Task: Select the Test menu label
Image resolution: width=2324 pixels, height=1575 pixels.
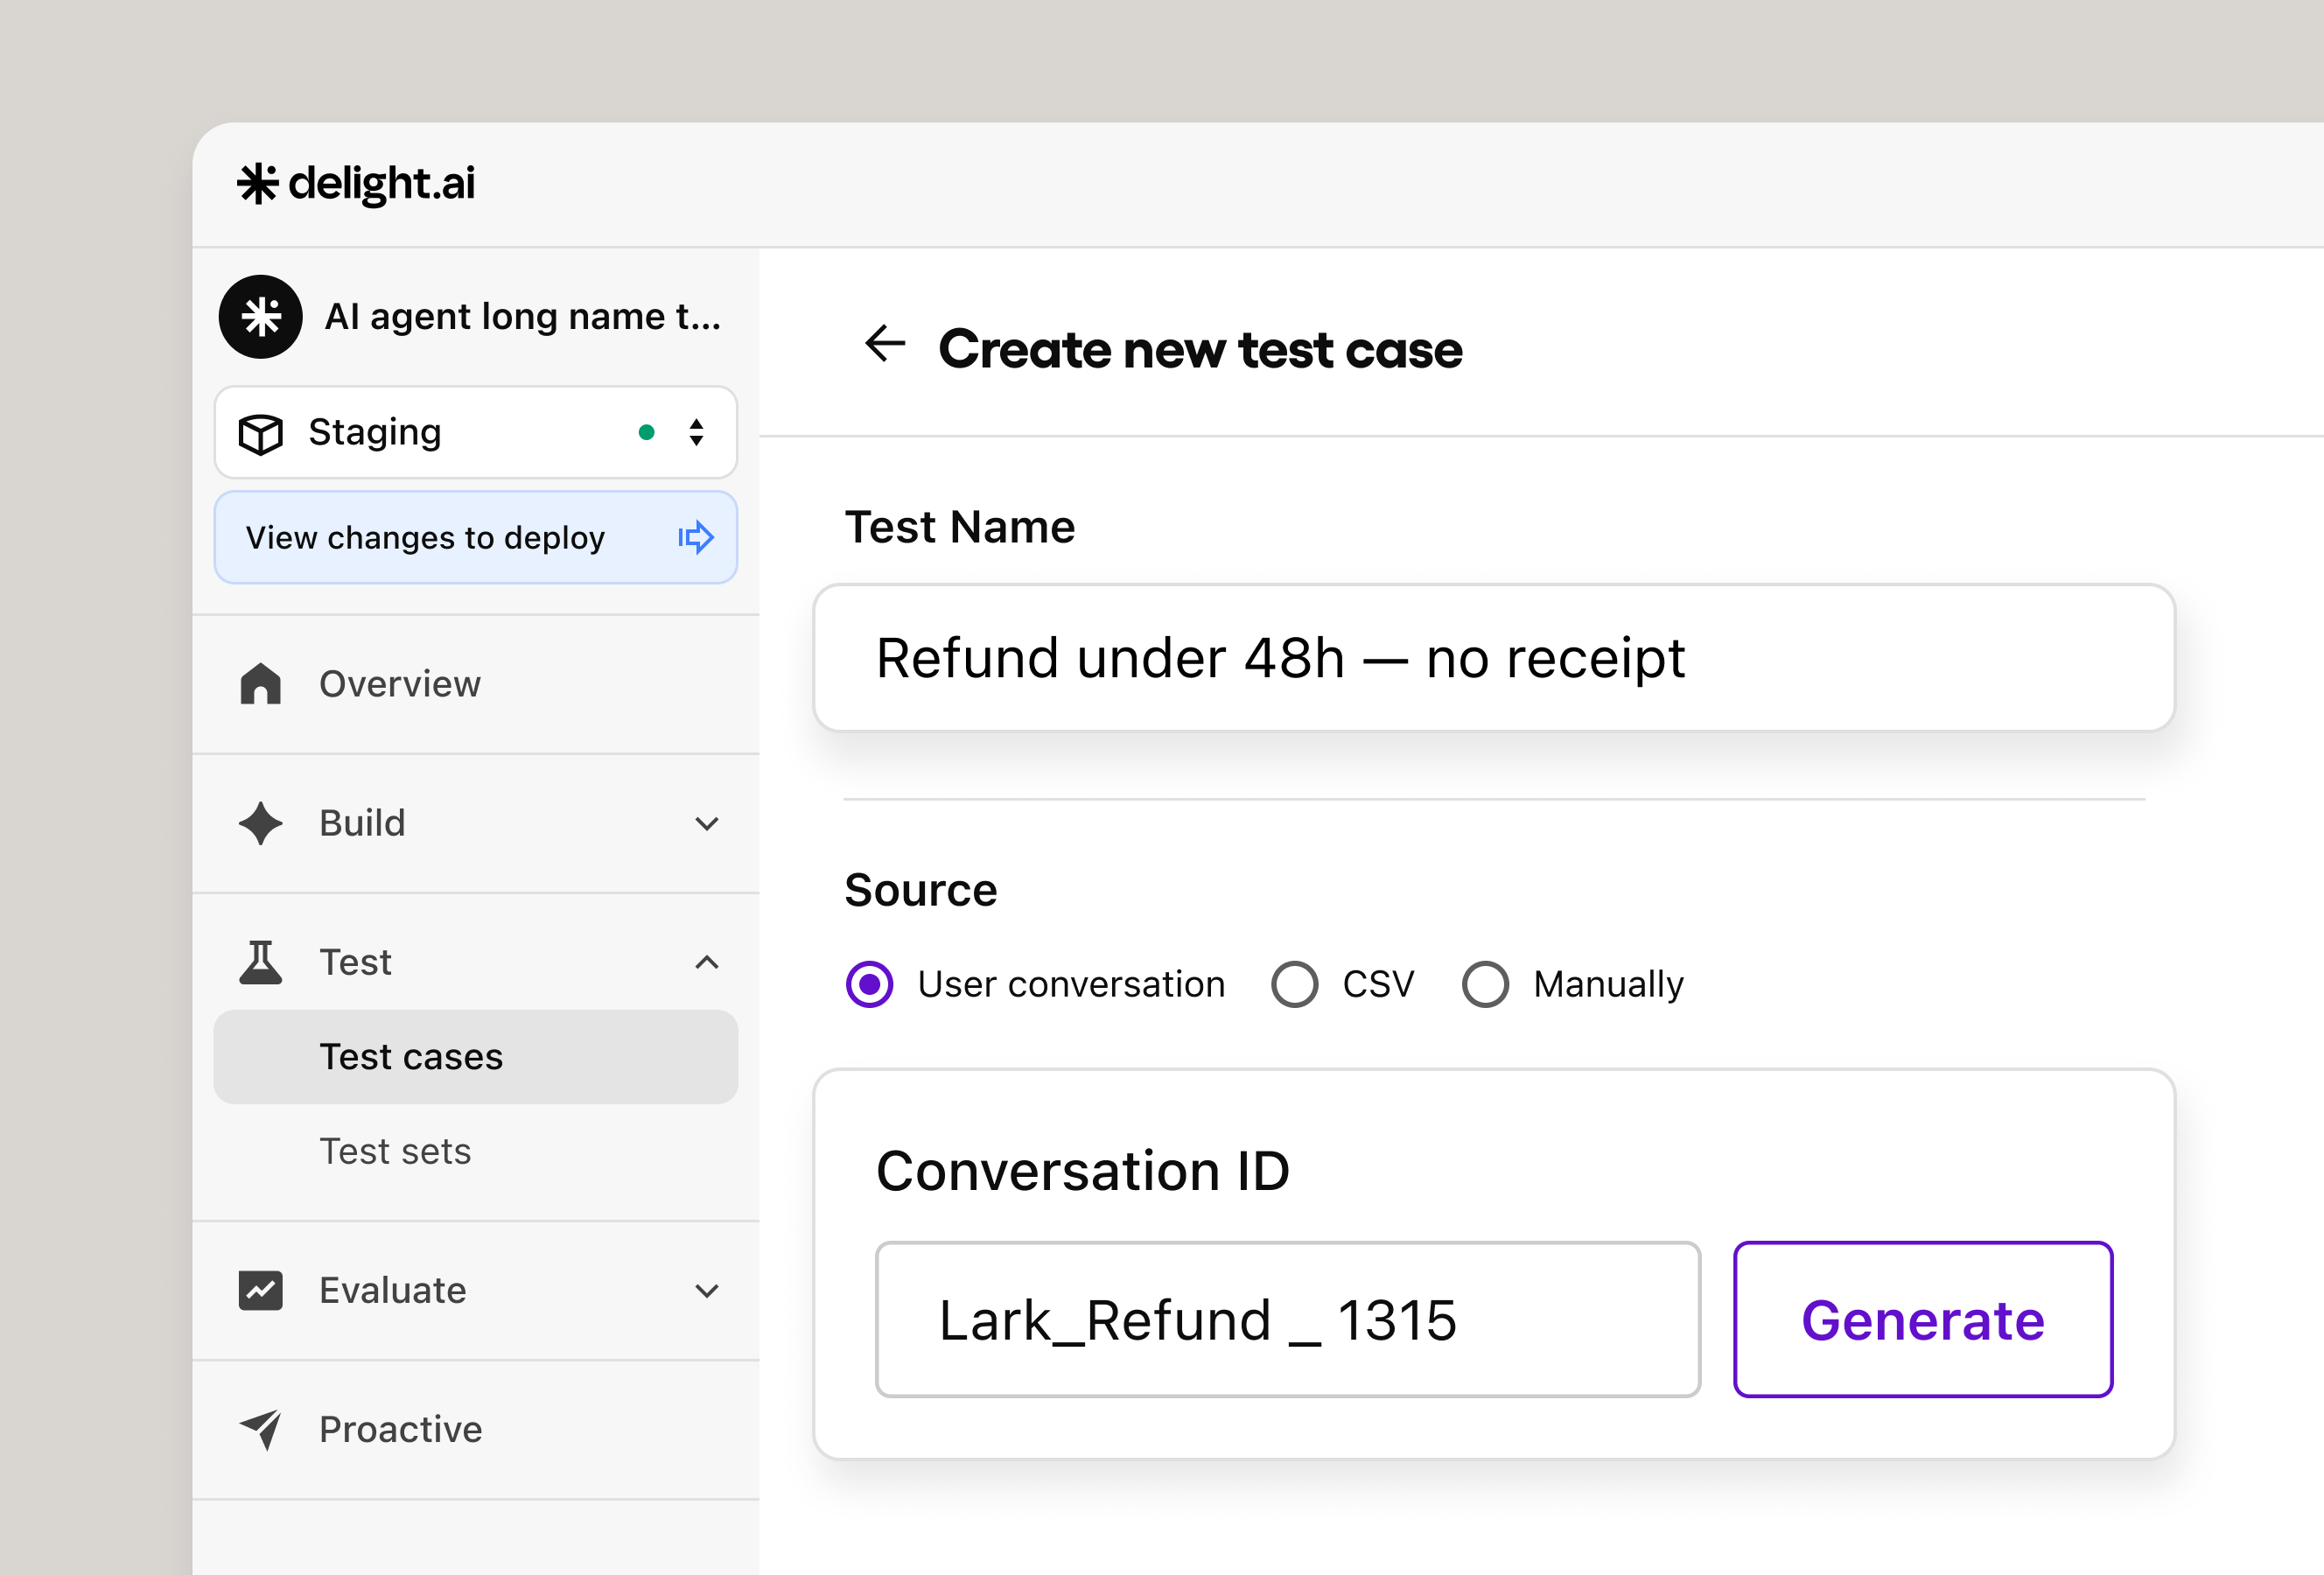Action: pos(355,963)
